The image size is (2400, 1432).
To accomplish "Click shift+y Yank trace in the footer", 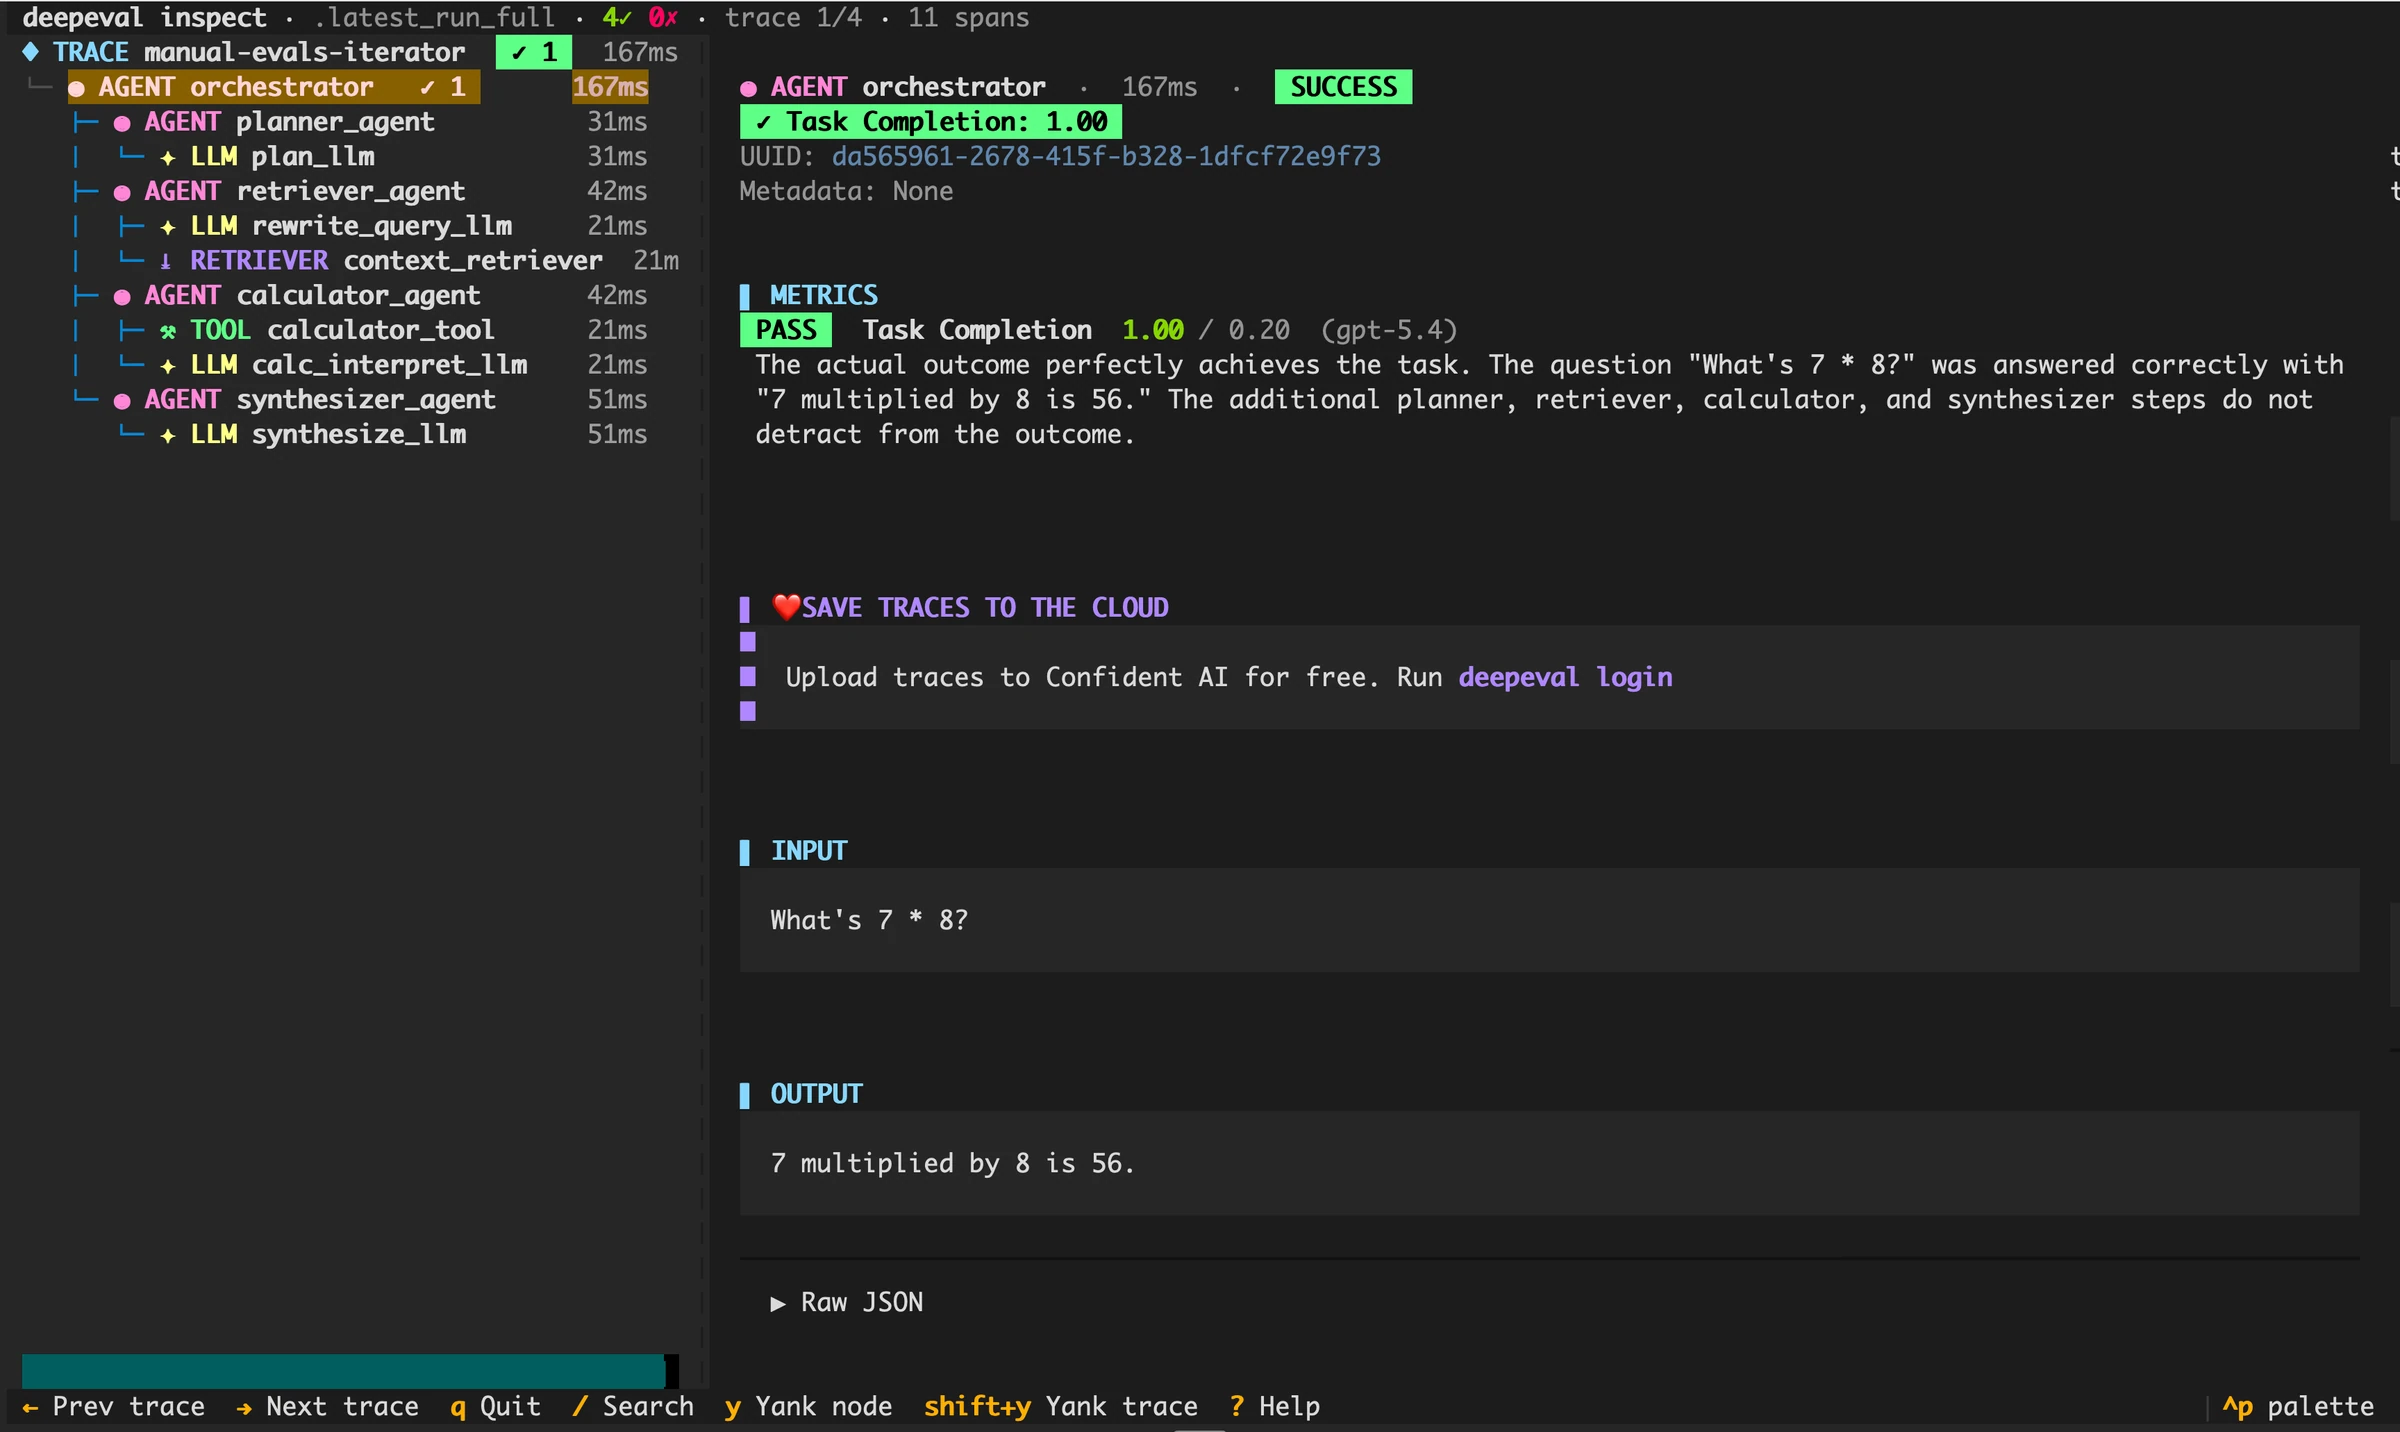I will click(x=1061, y=1406).
